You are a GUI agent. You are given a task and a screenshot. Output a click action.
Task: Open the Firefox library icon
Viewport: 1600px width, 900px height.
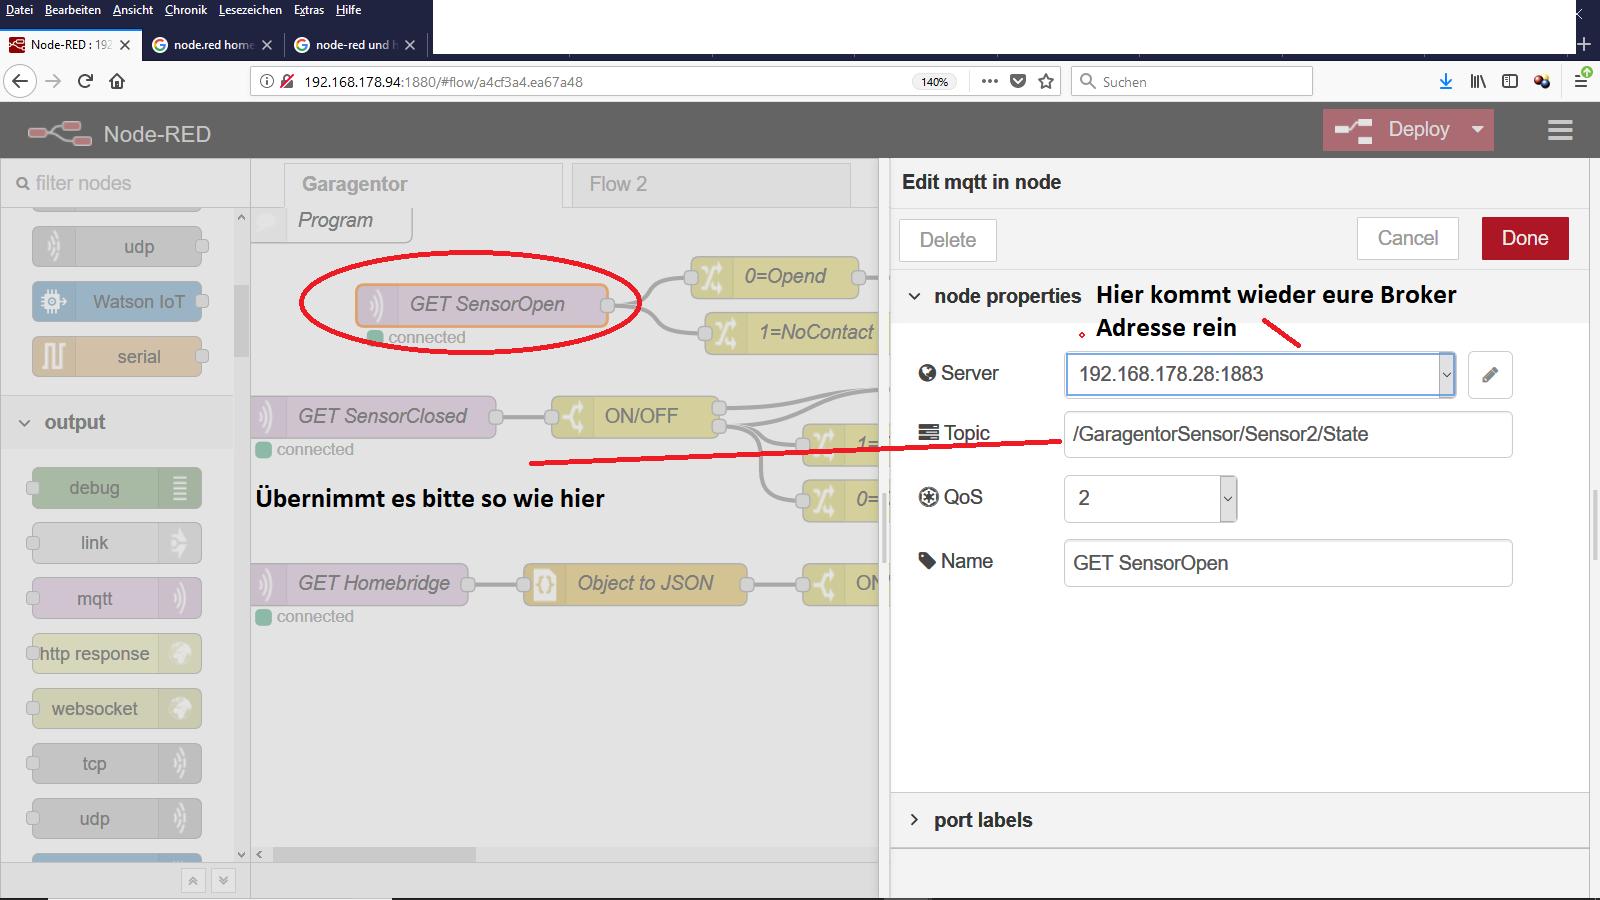coord(1477,82)
